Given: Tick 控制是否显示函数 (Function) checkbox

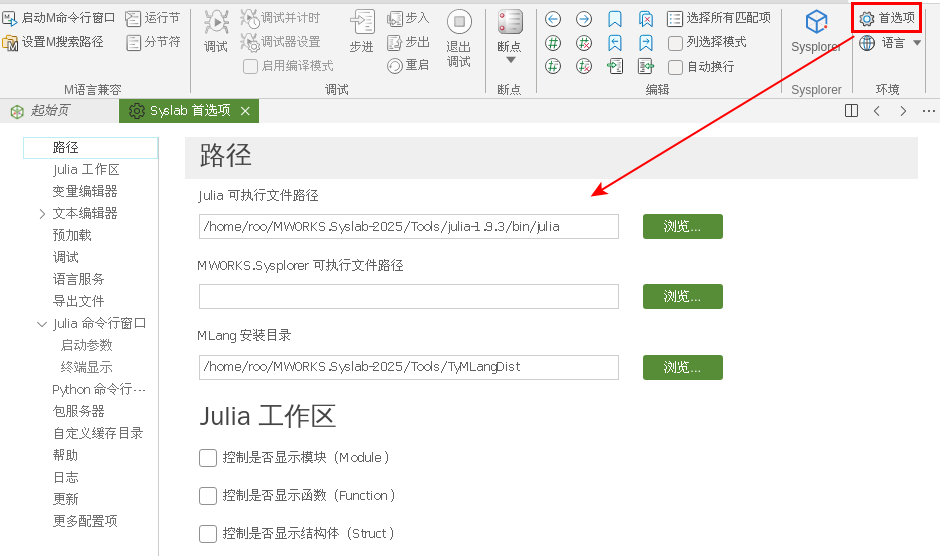Looking at the screenshot, I should coord(208,496).
